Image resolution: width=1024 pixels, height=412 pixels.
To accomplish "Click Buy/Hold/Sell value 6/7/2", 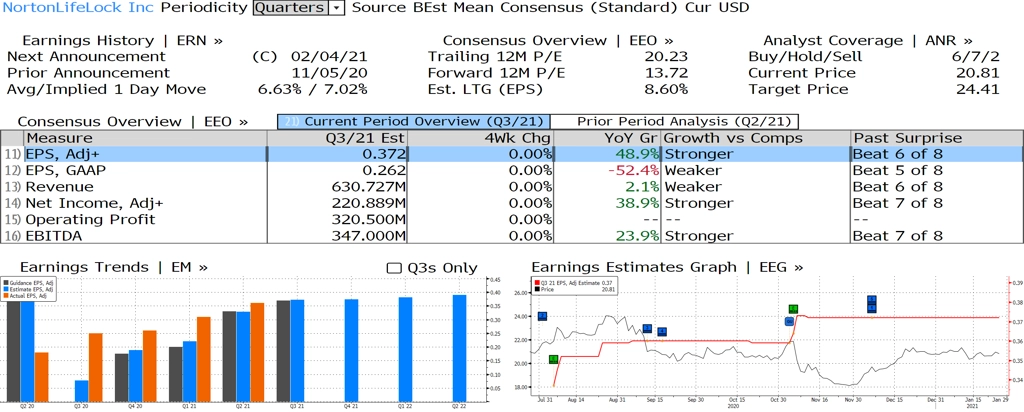I will pos(976,57).
